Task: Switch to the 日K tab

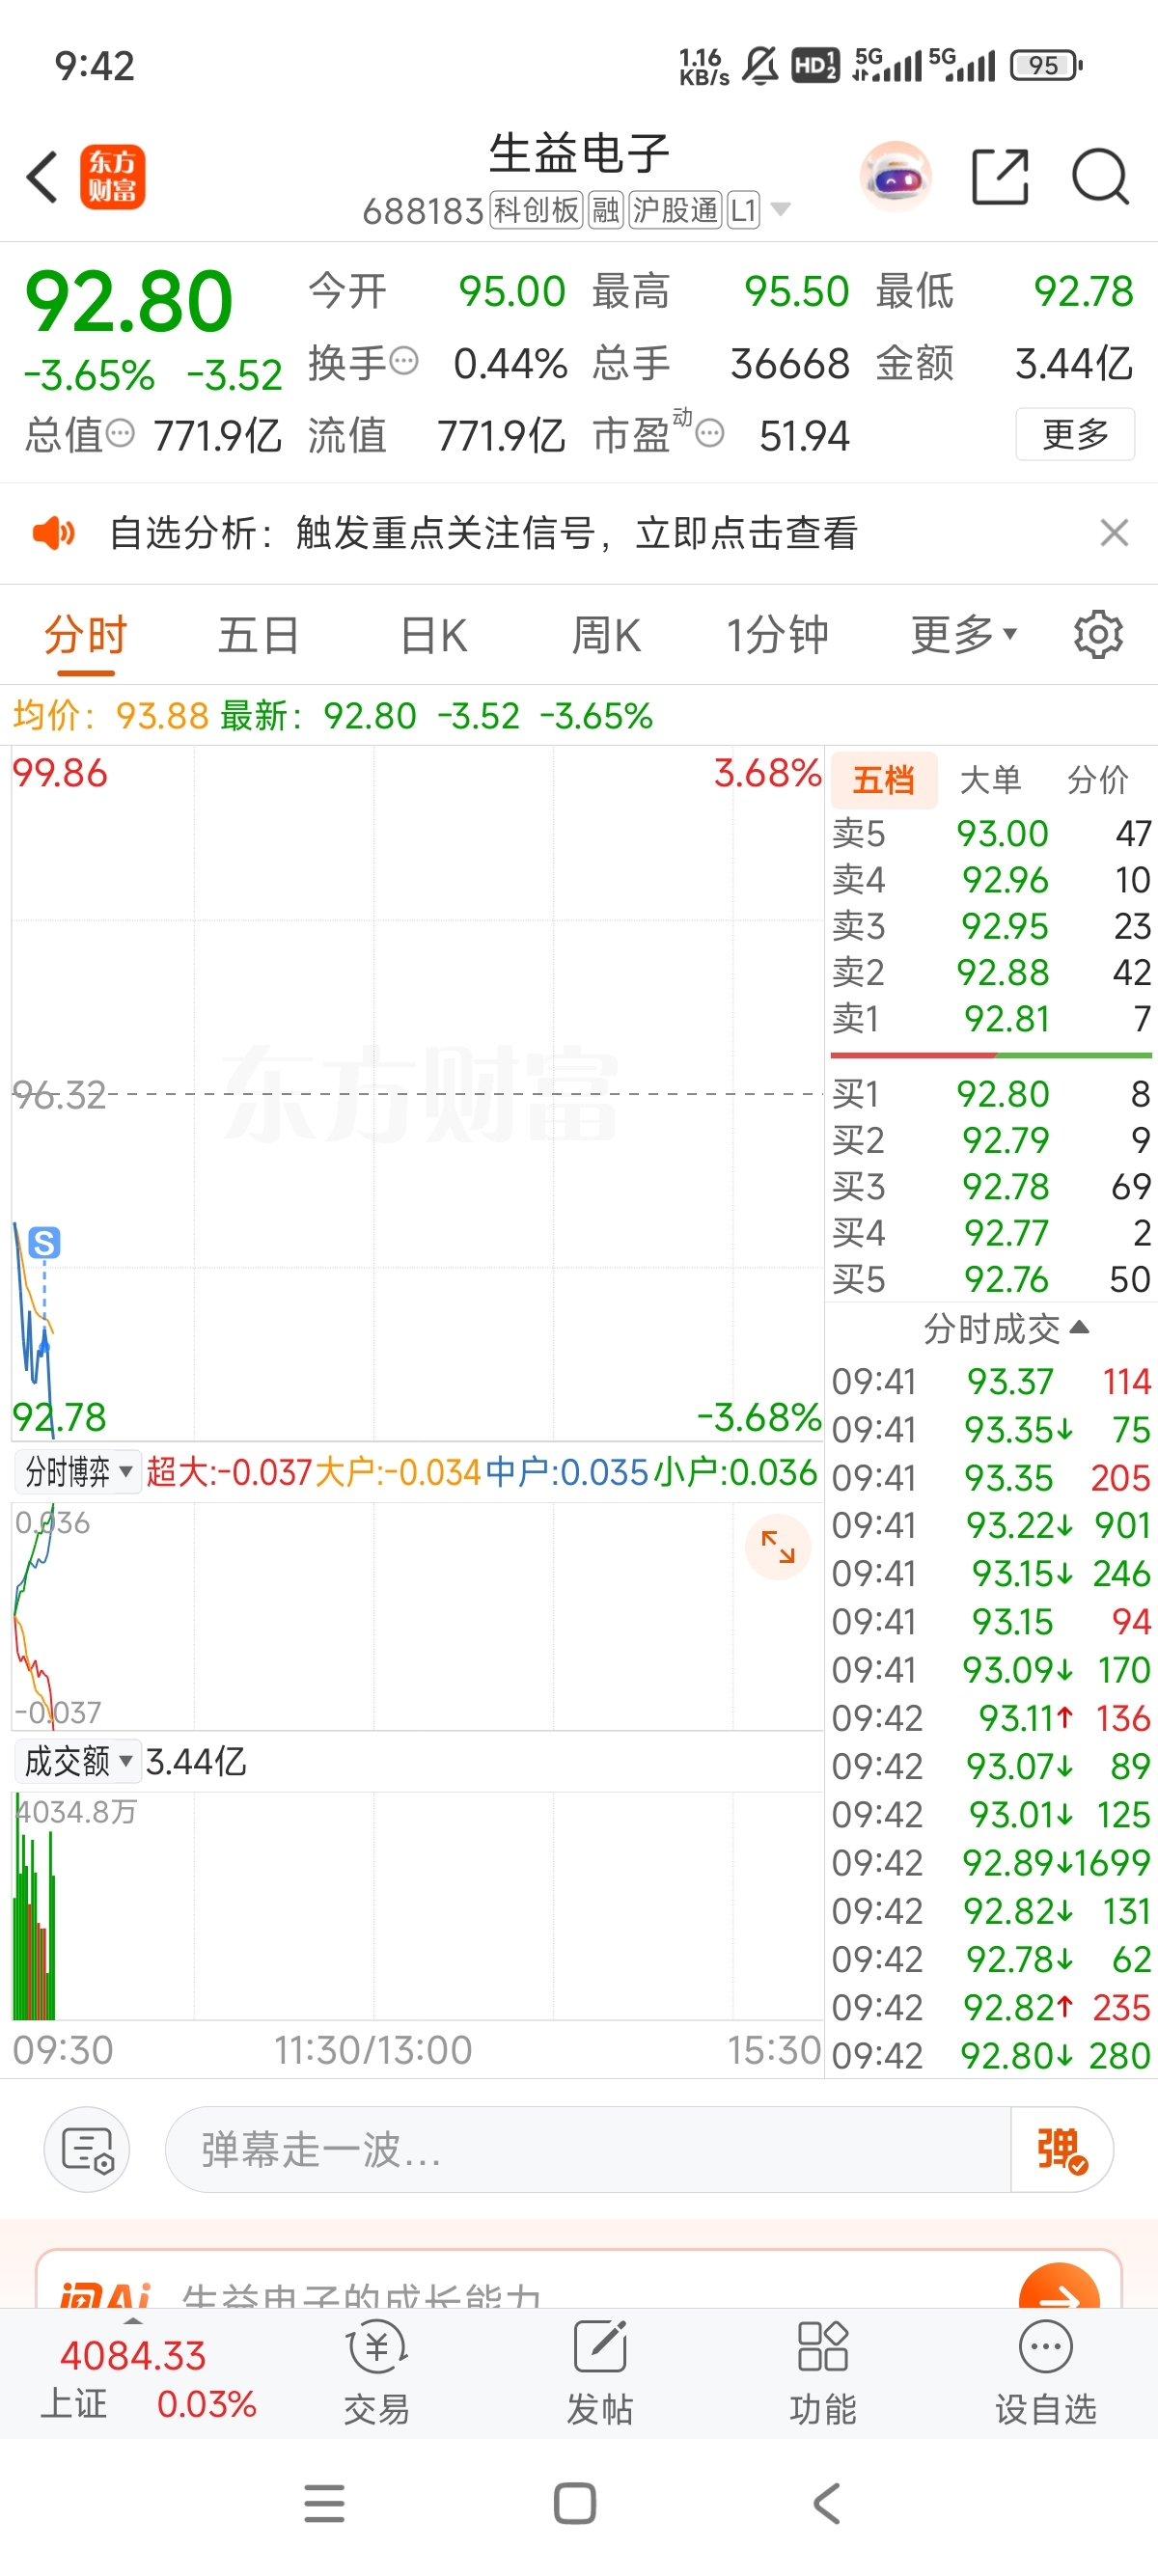Action: [433, 636]
